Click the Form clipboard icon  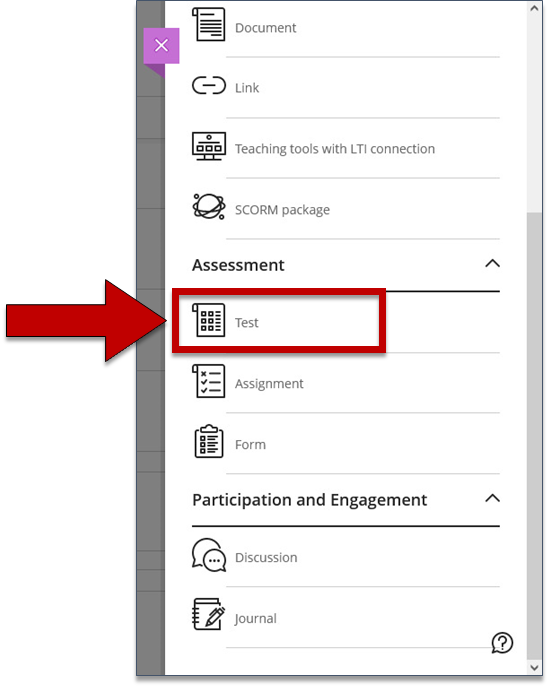tap(209, 442)
